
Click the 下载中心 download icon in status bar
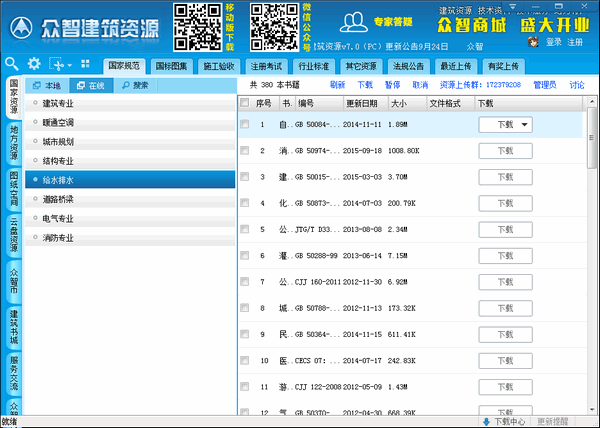pyautogui.click(x=487, y=421)
